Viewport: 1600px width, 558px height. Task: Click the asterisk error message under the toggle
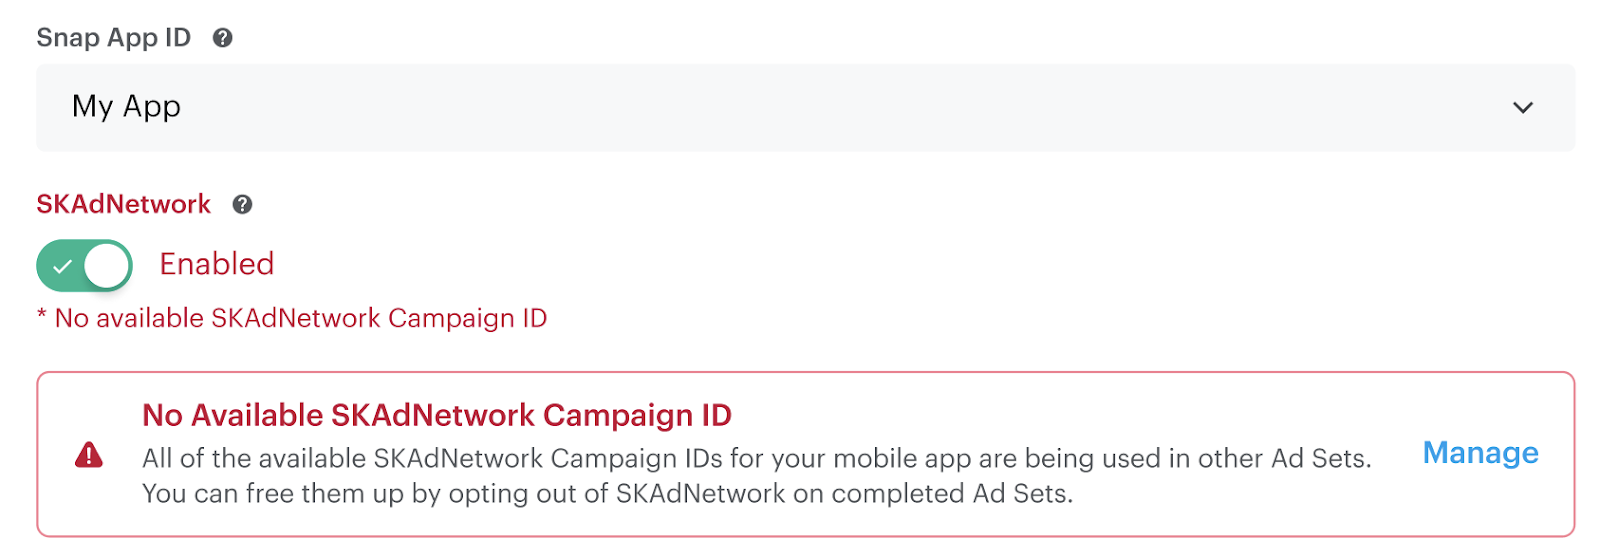292,319
